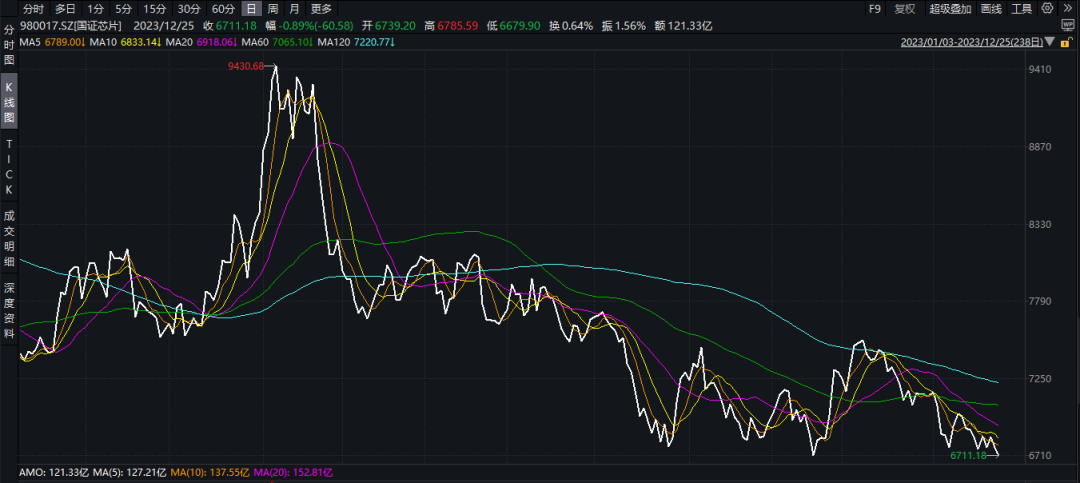This screenshot has height=483, width=1080.
Task: Click the 980017.SZ[国证芯片] stock name
Action: pyautogui.click(x=72, y=25)
